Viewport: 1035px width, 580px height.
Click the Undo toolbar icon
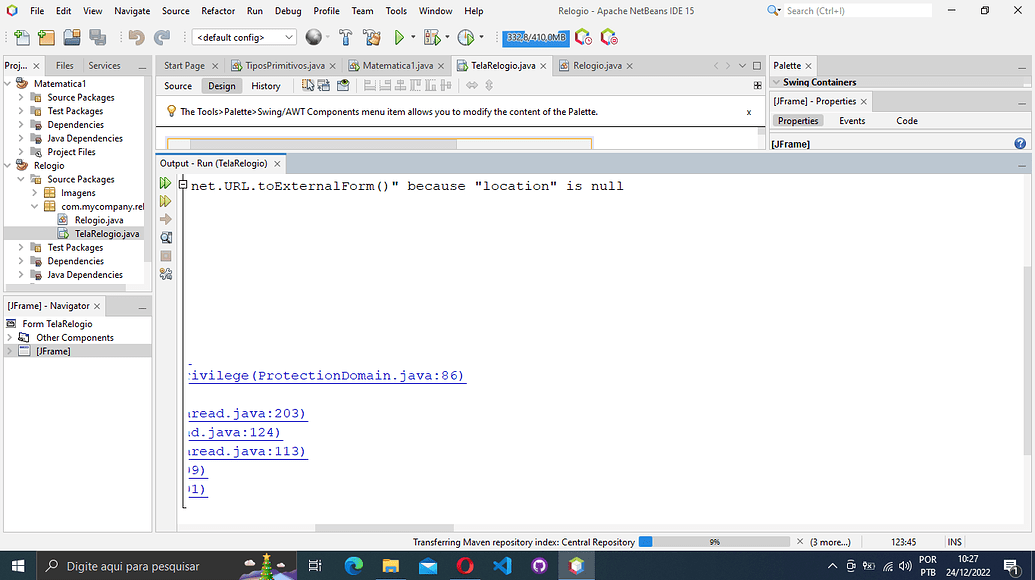(138, 37)
